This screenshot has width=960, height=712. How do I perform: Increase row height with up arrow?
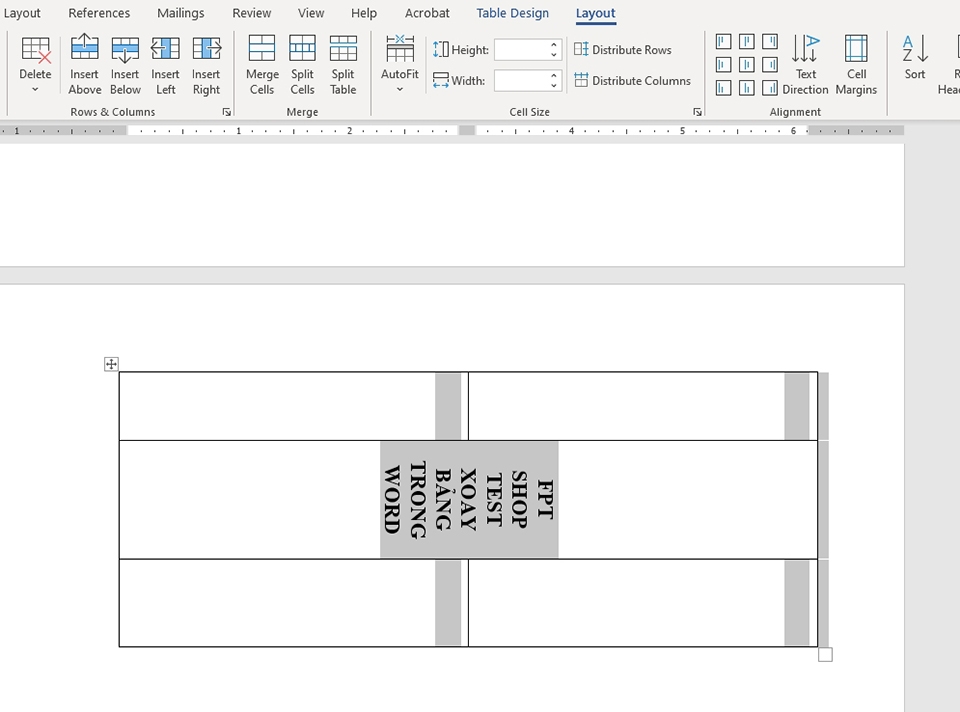(x=553, y=45)
